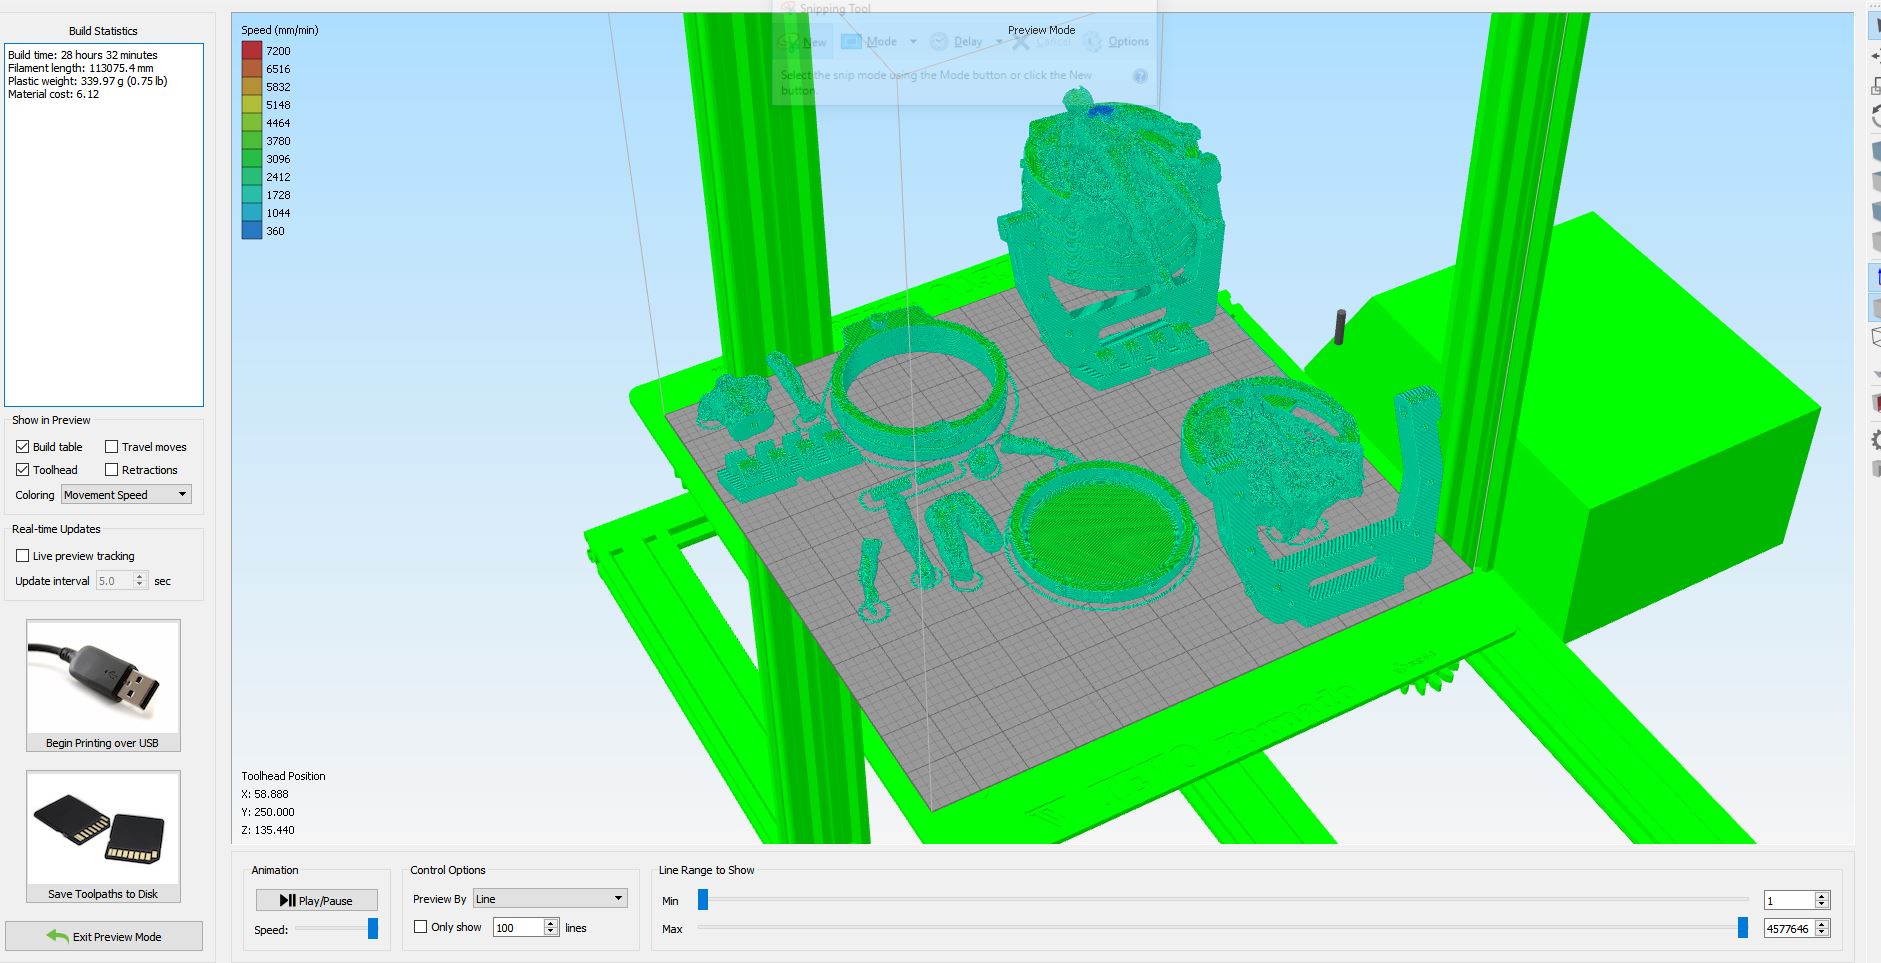Click the teal 1728 speed legend swatch

(x=251, y=195)
